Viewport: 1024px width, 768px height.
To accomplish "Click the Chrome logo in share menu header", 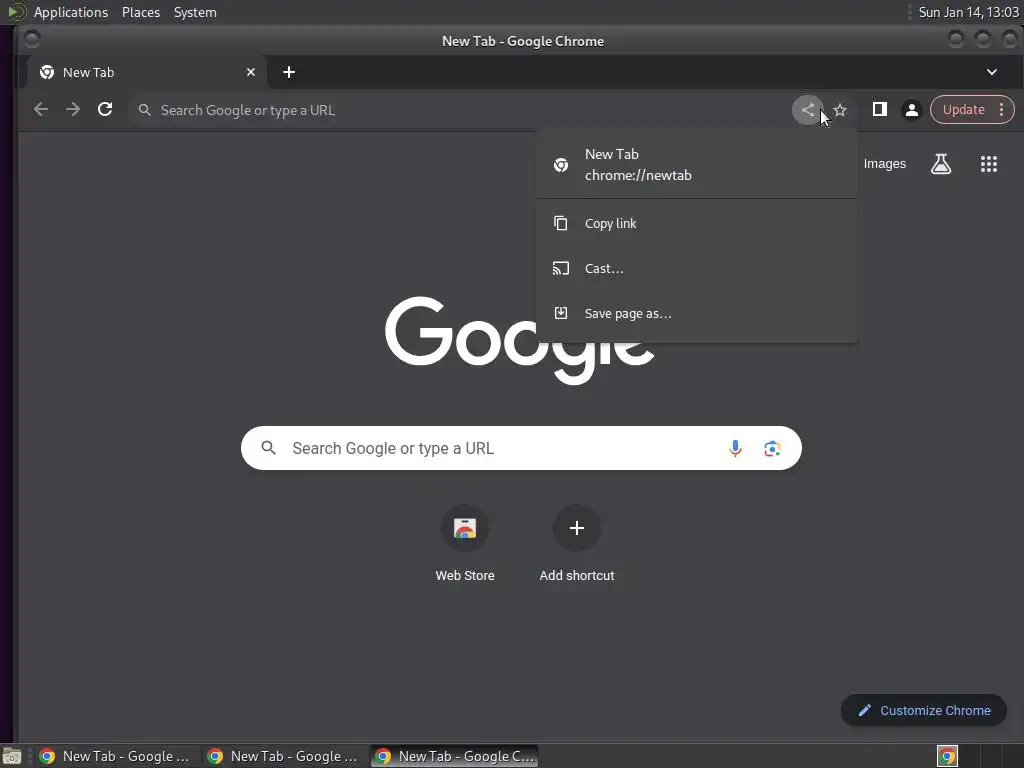I will click(x=560, y=165).
